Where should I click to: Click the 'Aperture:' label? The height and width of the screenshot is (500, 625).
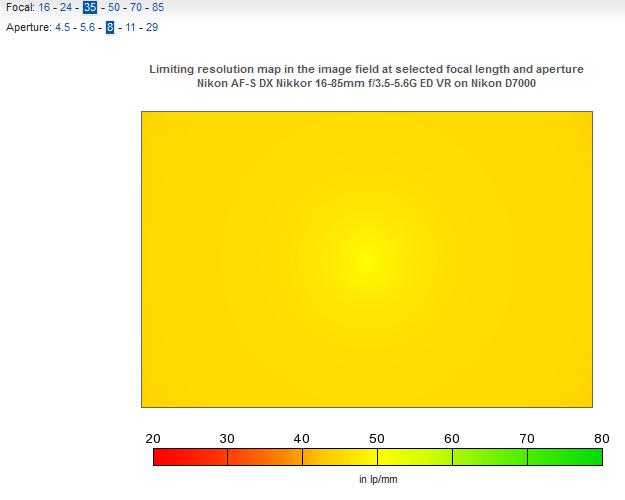coord(29,27)
